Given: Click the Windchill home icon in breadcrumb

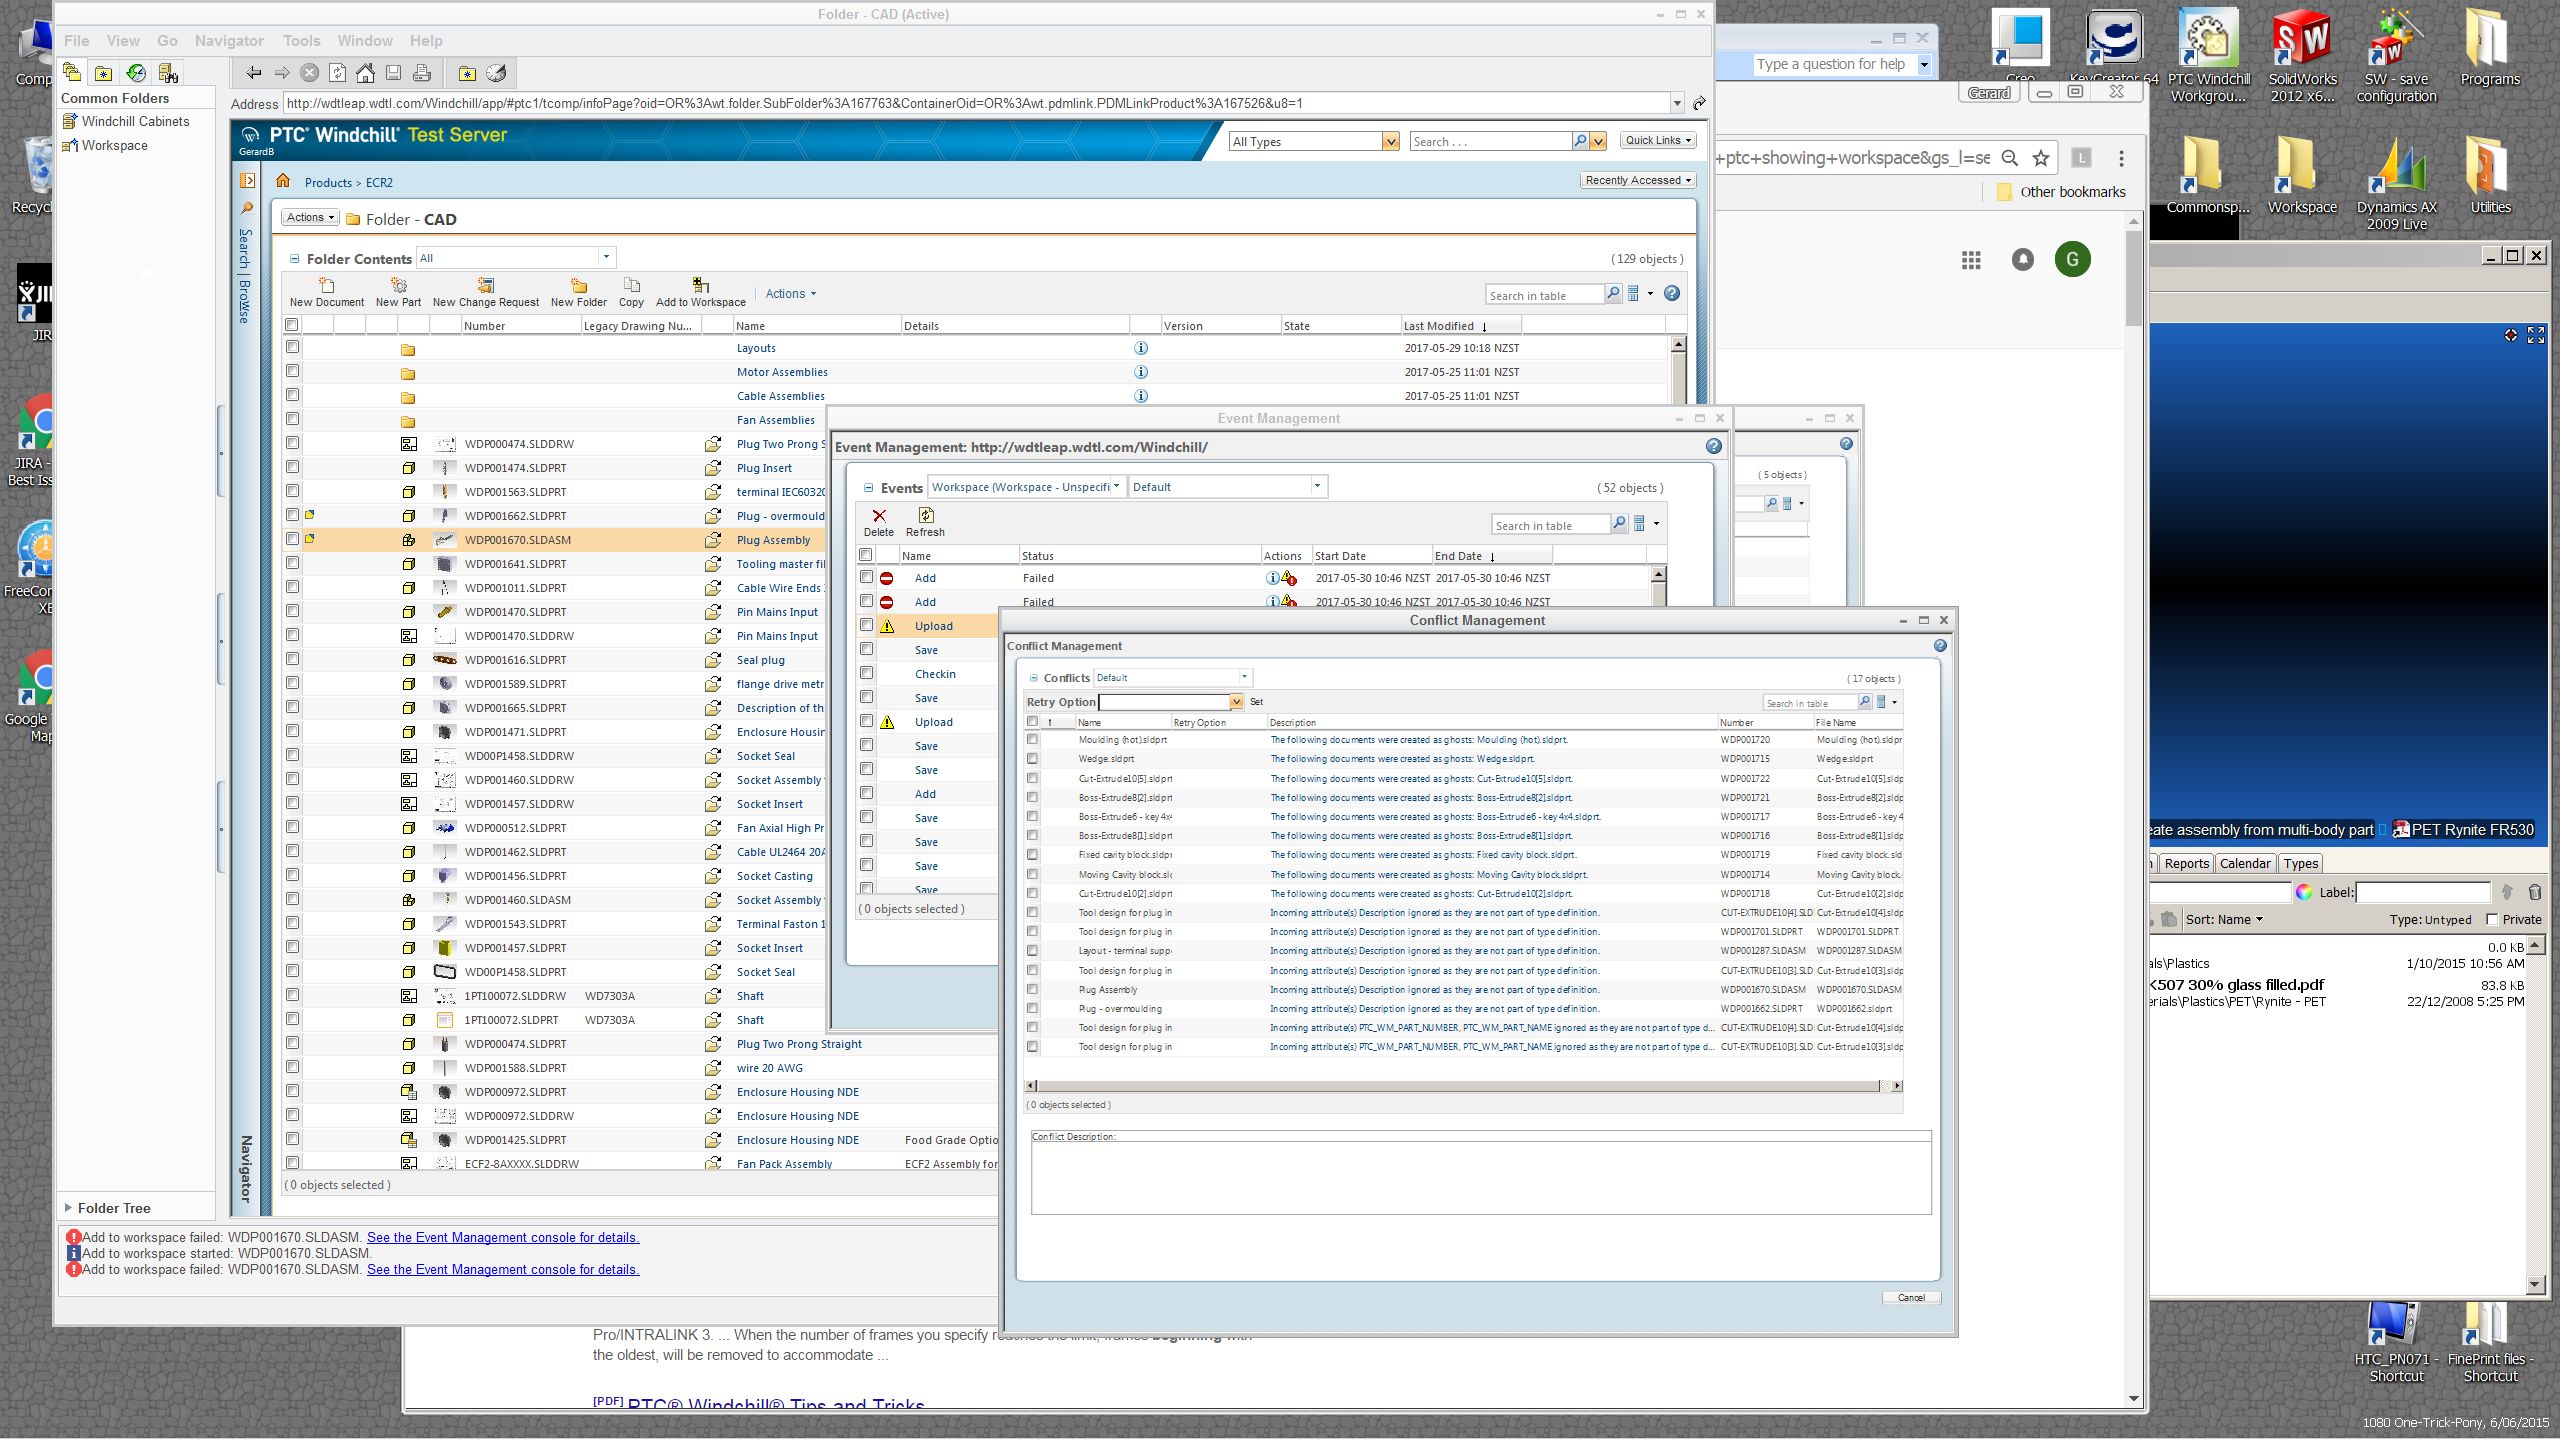Looking at the screenshot, I should [x=283, y=181].
